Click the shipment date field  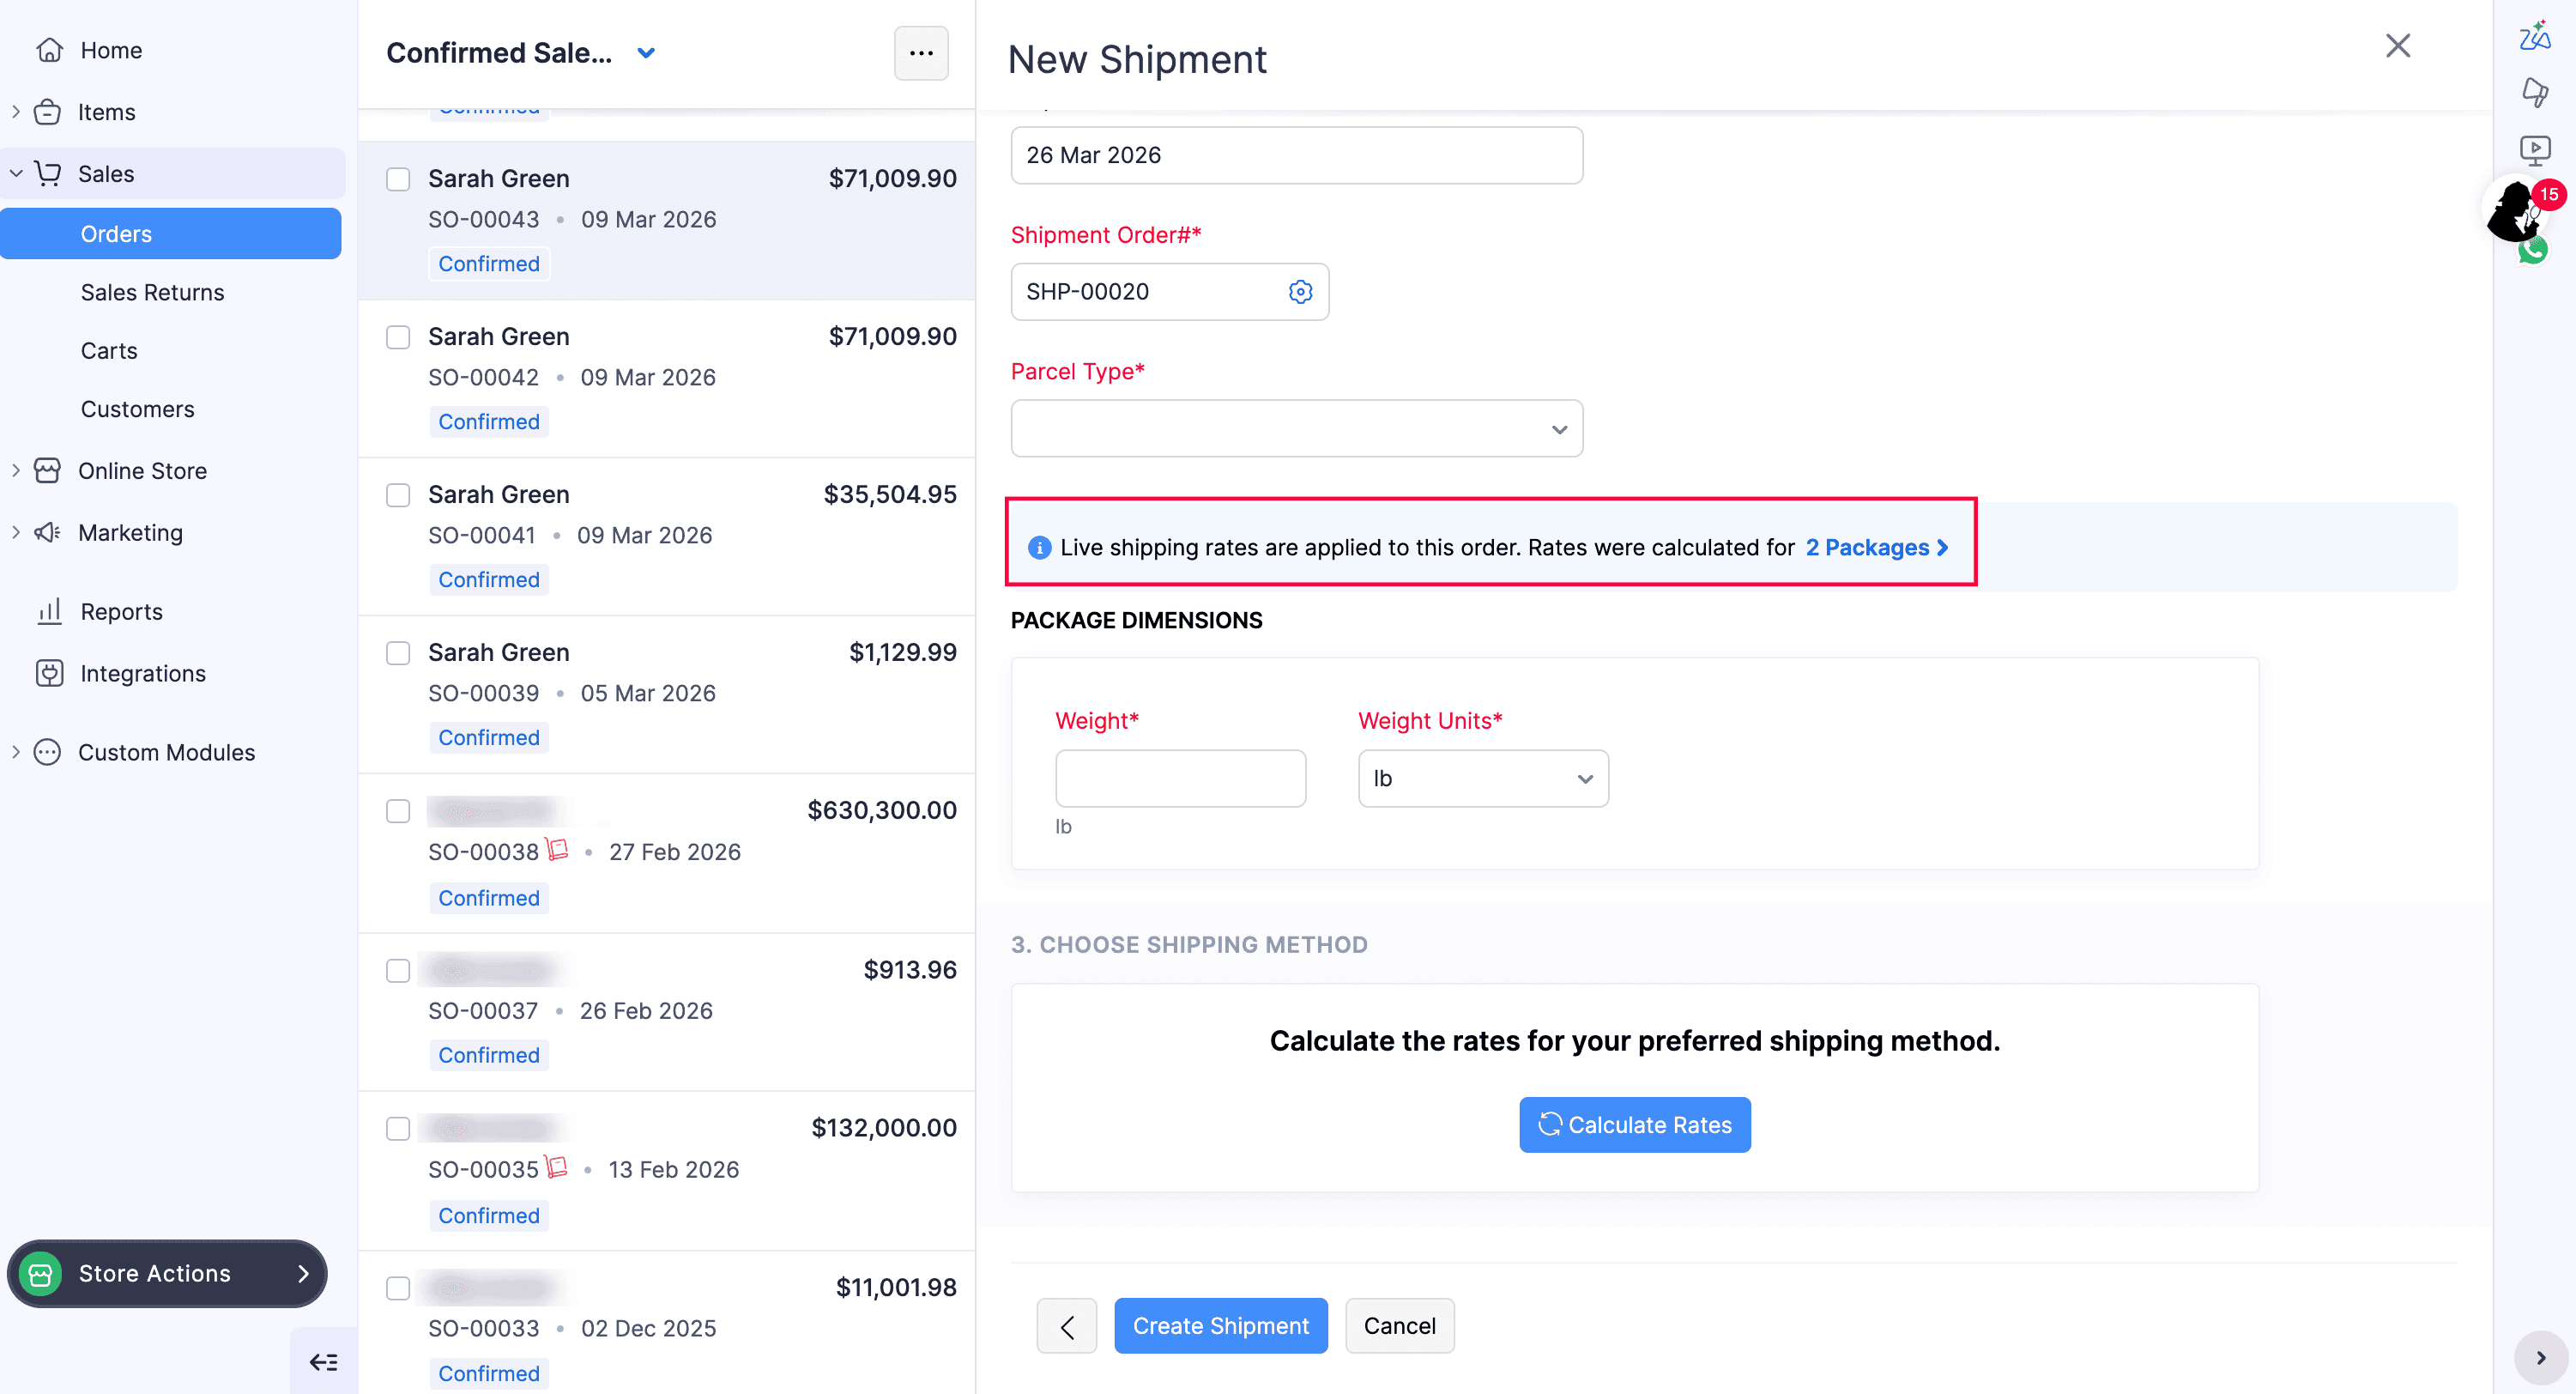click(1296, 155)
